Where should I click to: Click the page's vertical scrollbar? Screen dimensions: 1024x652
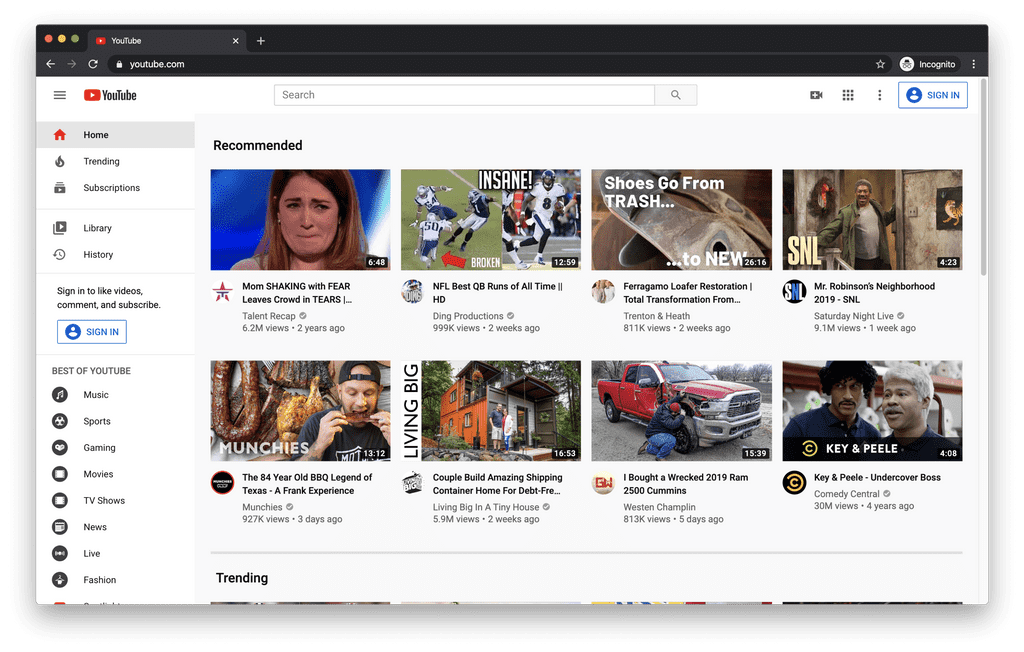pyautogui.click(x=984, y=176)
